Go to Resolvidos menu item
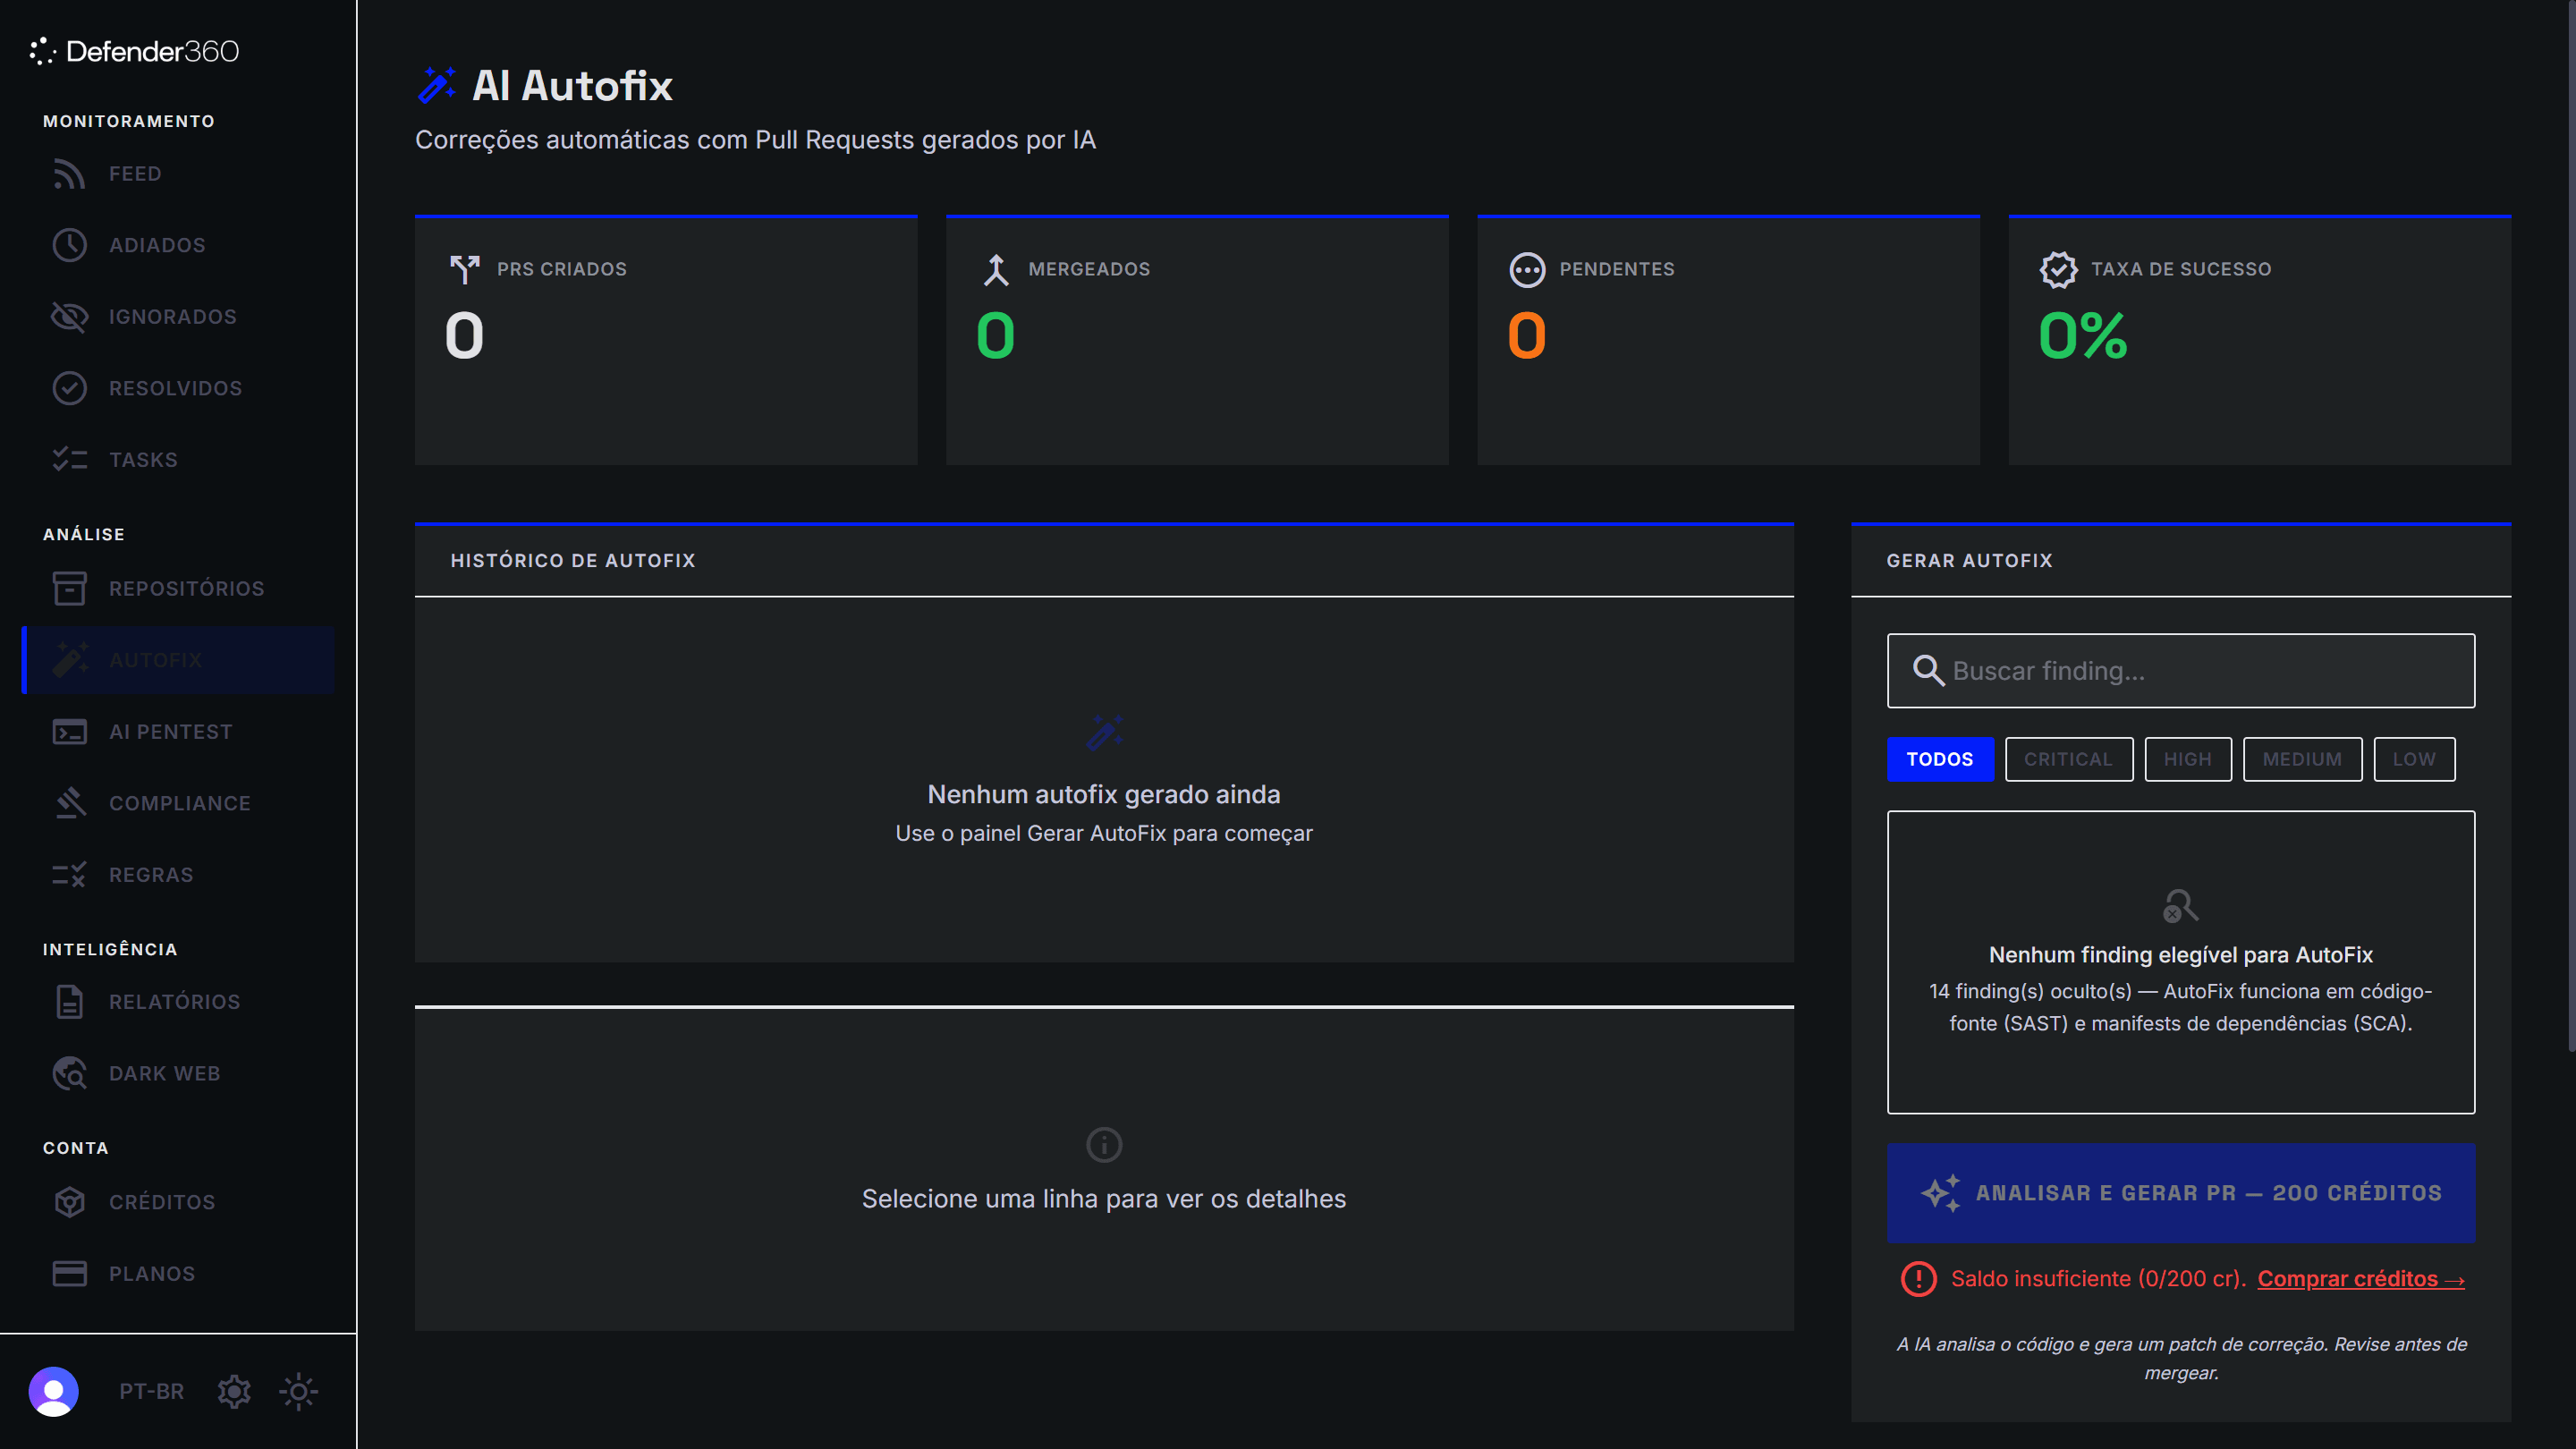 coord(178,388)
